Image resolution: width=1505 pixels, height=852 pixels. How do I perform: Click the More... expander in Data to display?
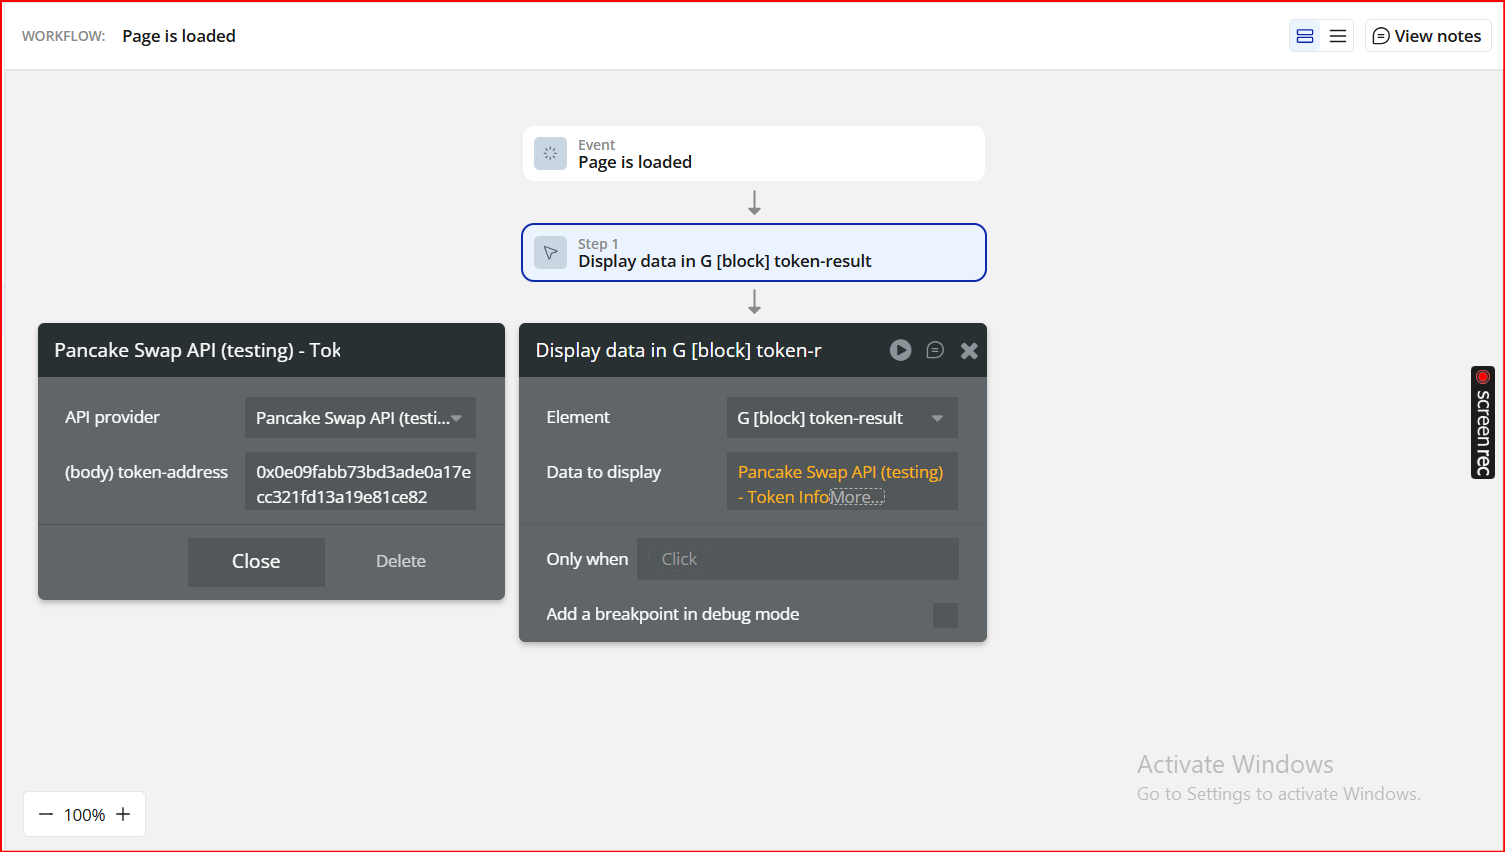pyautogui.click(x=857, y=497)
